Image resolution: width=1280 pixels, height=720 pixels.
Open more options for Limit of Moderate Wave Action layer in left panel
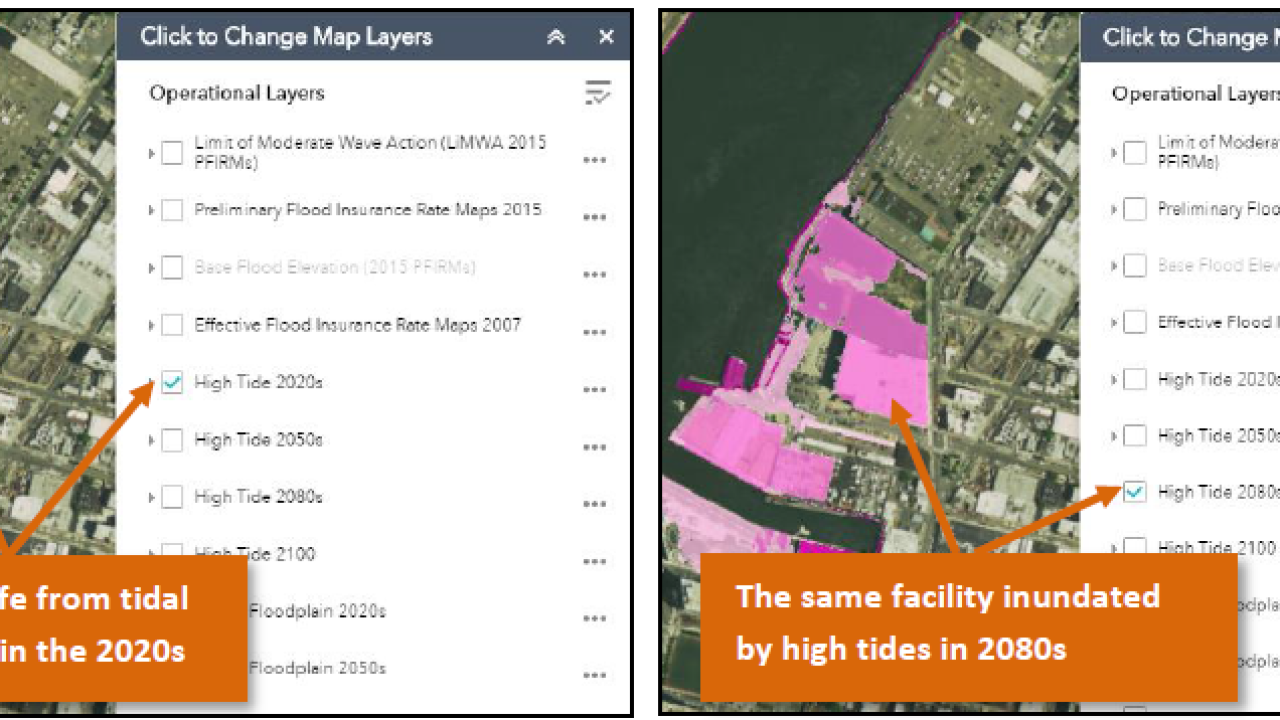pos(595,160)
